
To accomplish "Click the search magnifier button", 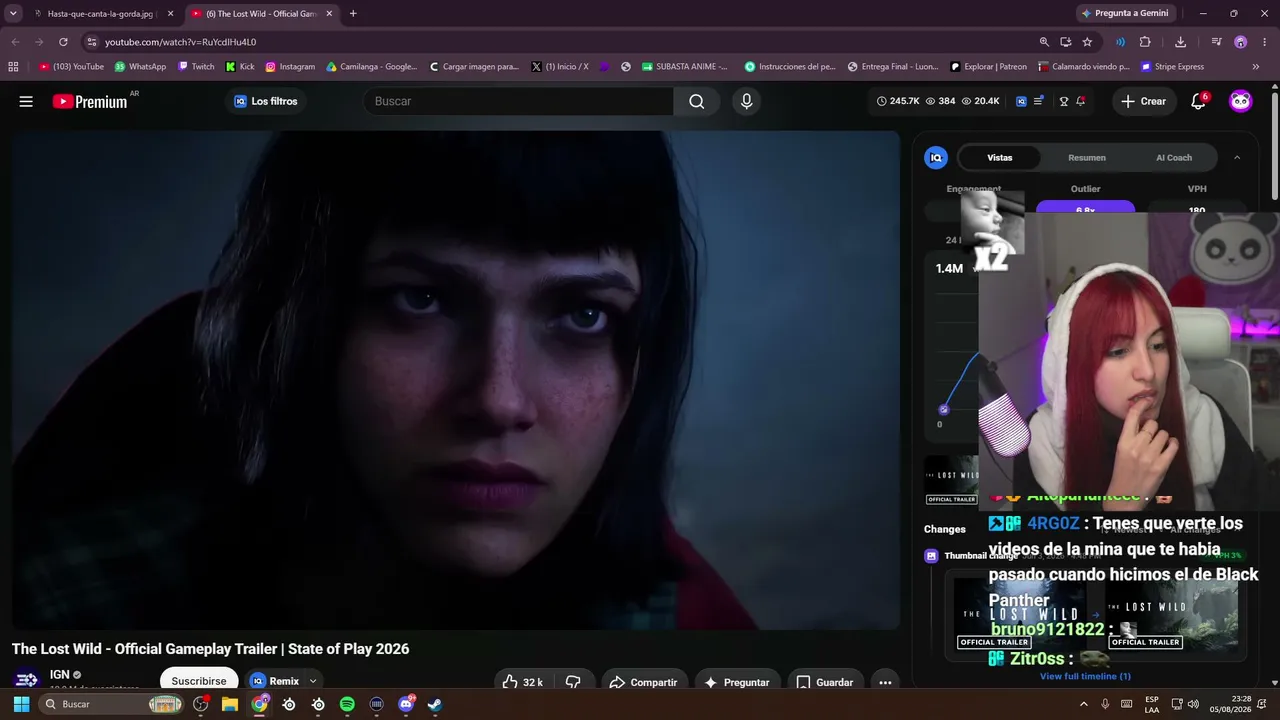I will [696, 101].
